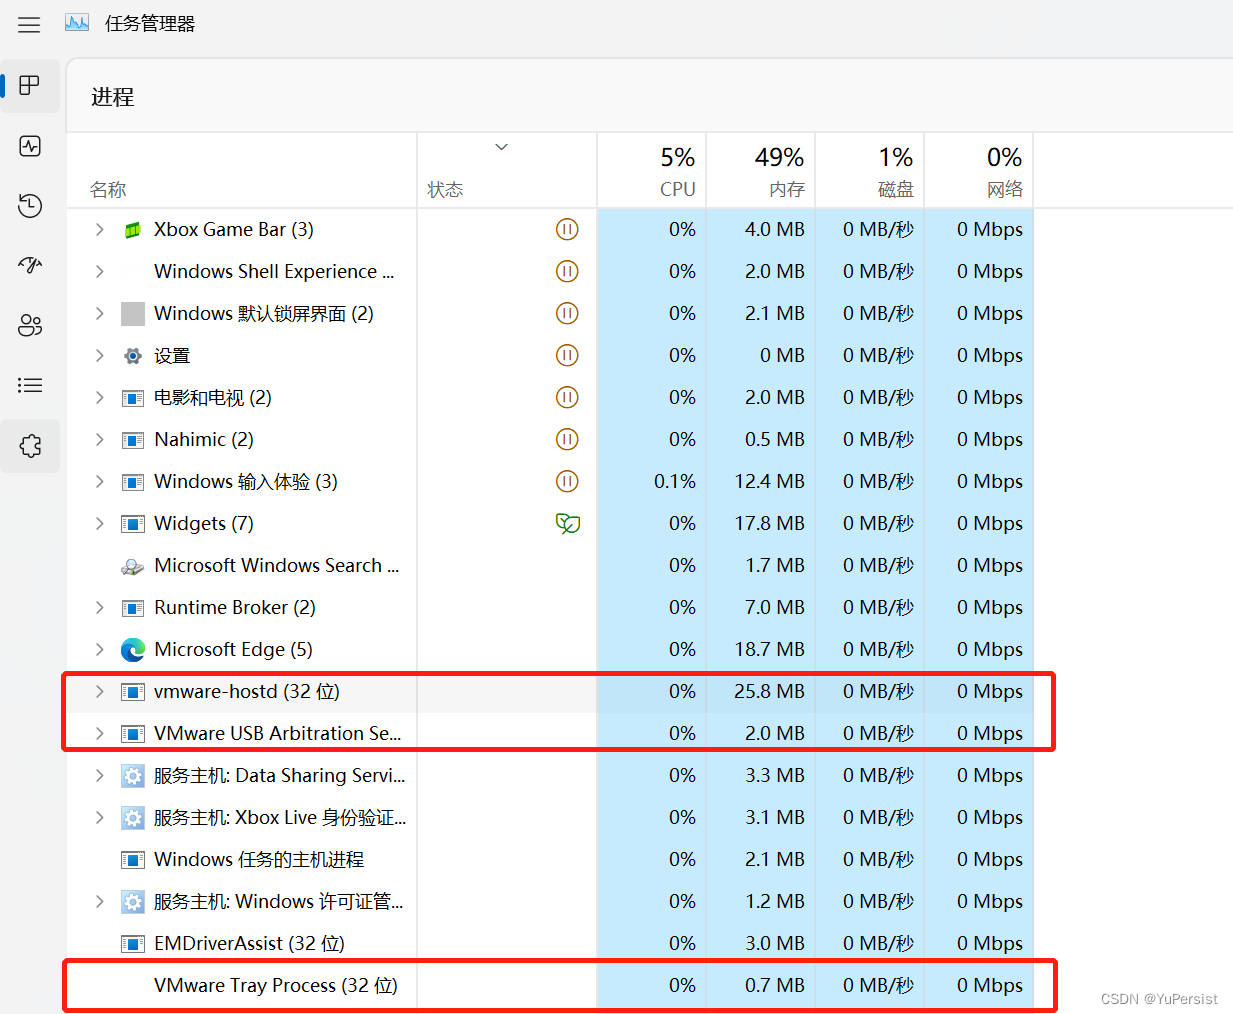Open the hamburger navigation menu
Image resolution: width=1233 pixels, height=1014 pixels.
click(x=29, y=25)
